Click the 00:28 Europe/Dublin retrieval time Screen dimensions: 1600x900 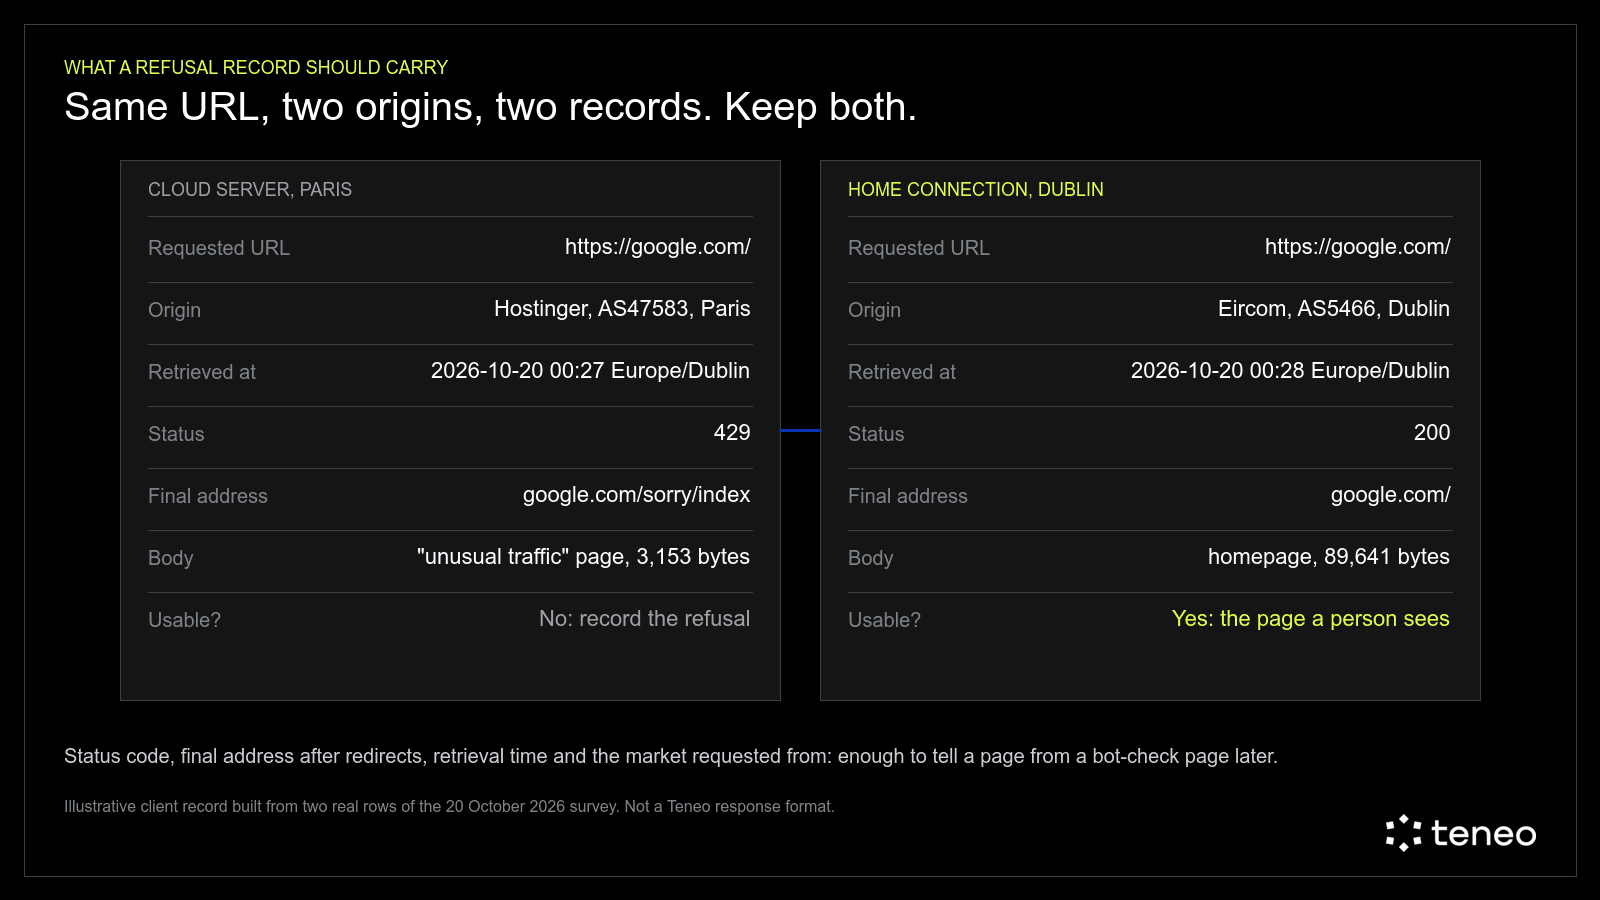[1290, 371]
